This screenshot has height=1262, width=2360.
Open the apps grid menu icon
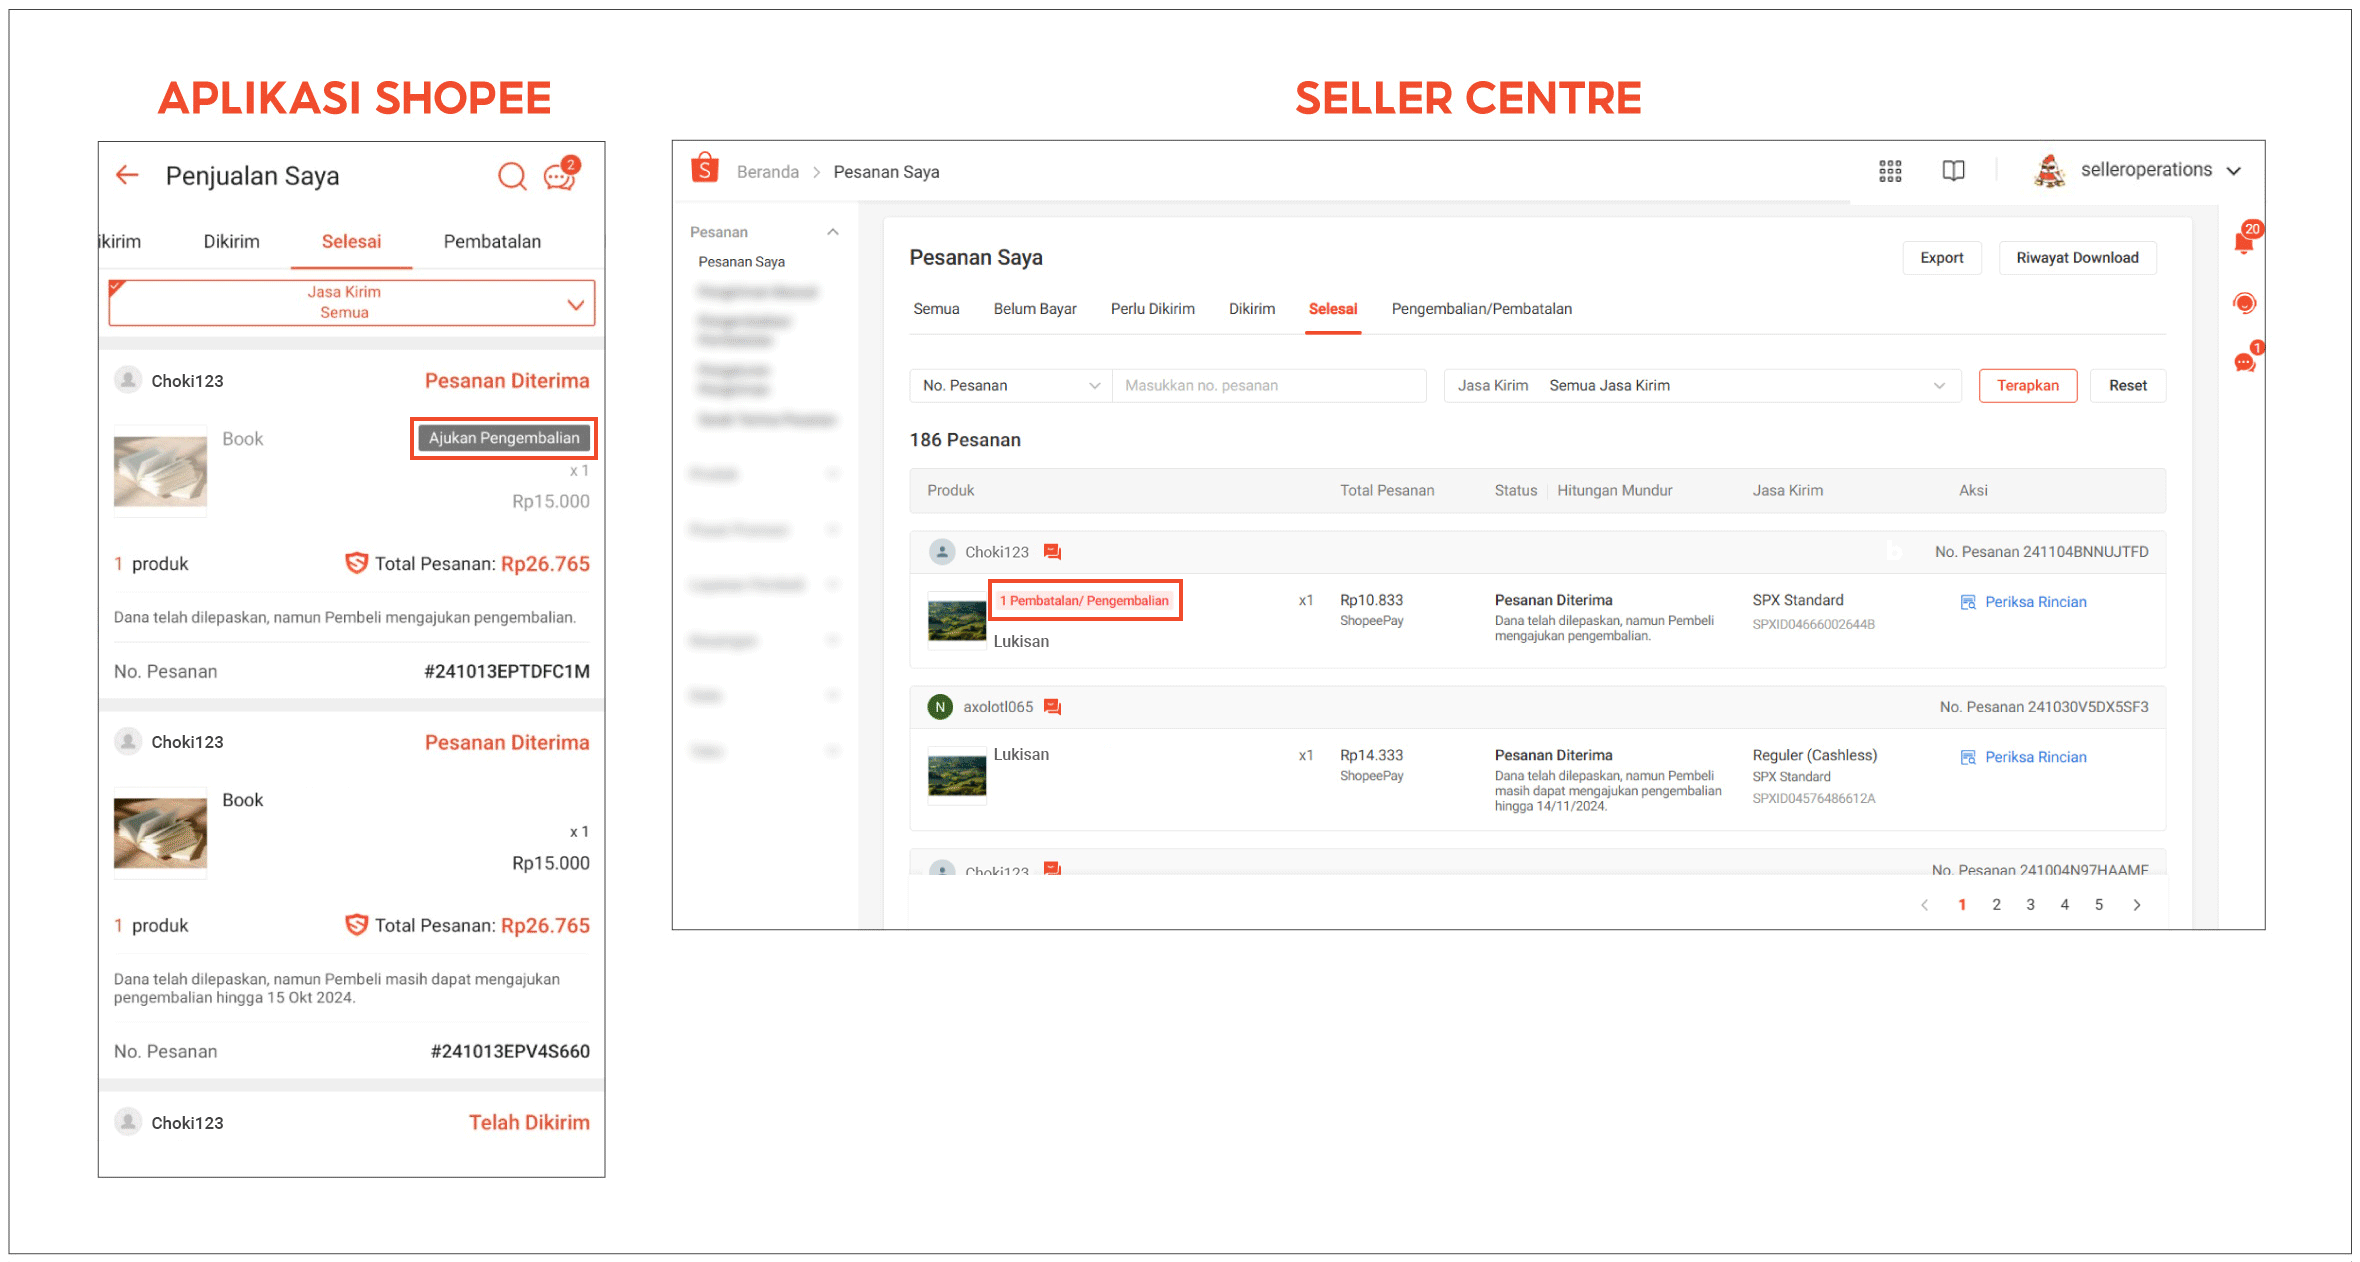[x=1889, y=171]
